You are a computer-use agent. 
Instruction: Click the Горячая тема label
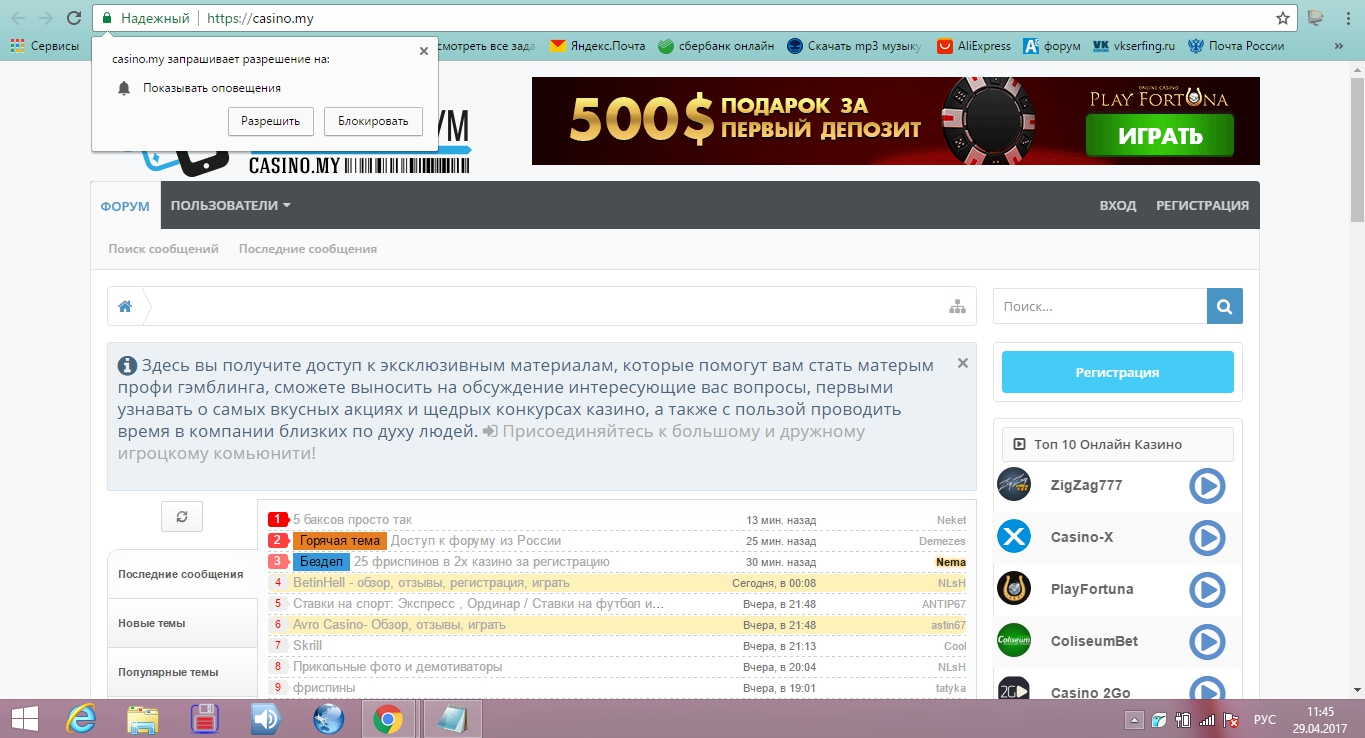point(340,541)
